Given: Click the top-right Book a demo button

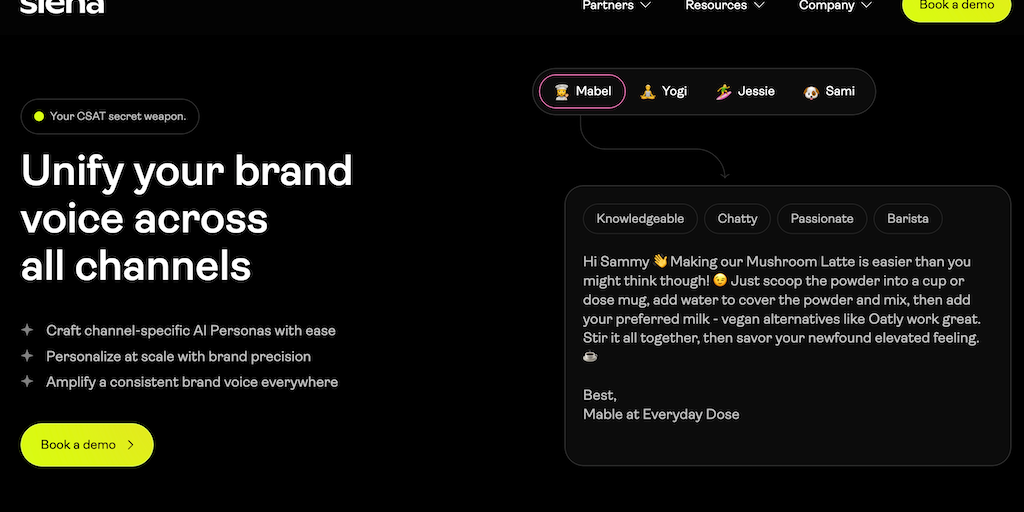Looking at the screenshot, I should [x=956, y=6].
